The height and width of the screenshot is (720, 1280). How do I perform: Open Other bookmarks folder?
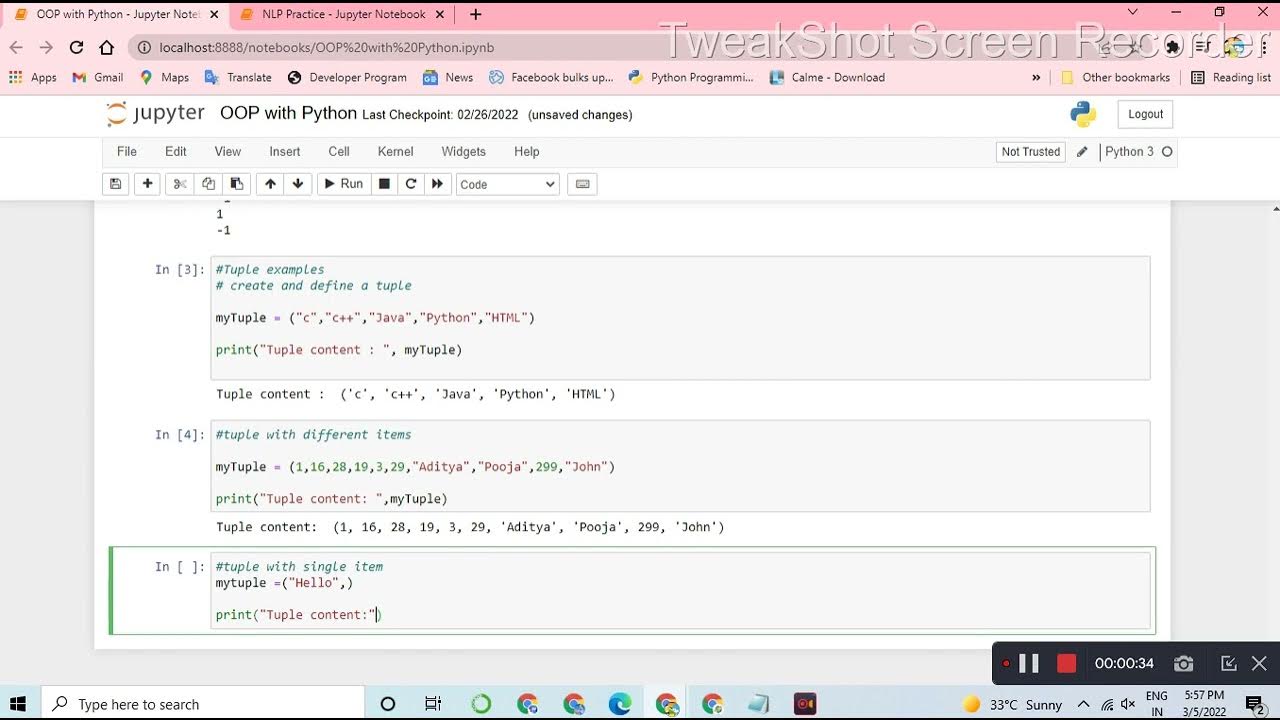[x=1115, y=77]
